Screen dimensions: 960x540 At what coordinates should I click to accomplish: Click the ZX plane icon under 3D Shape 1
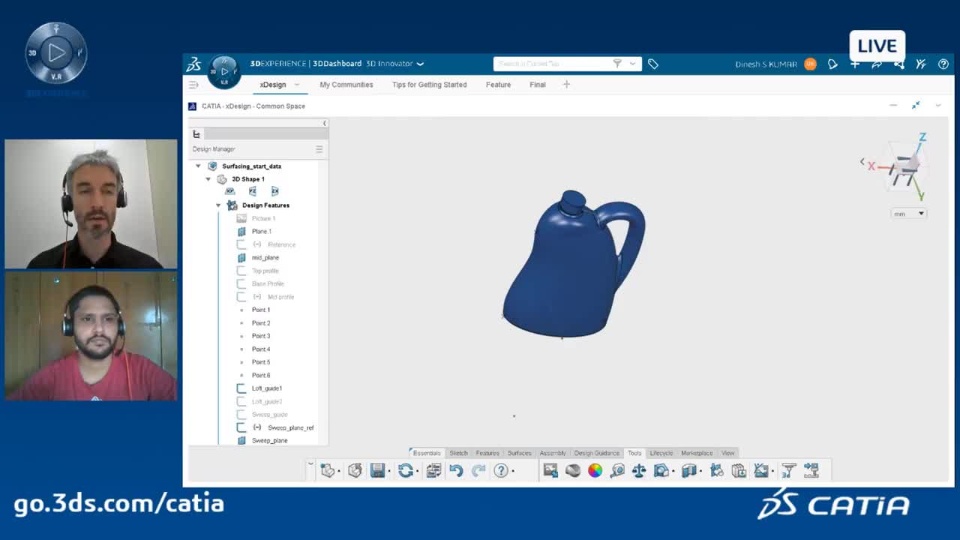(x=275, y=192)
